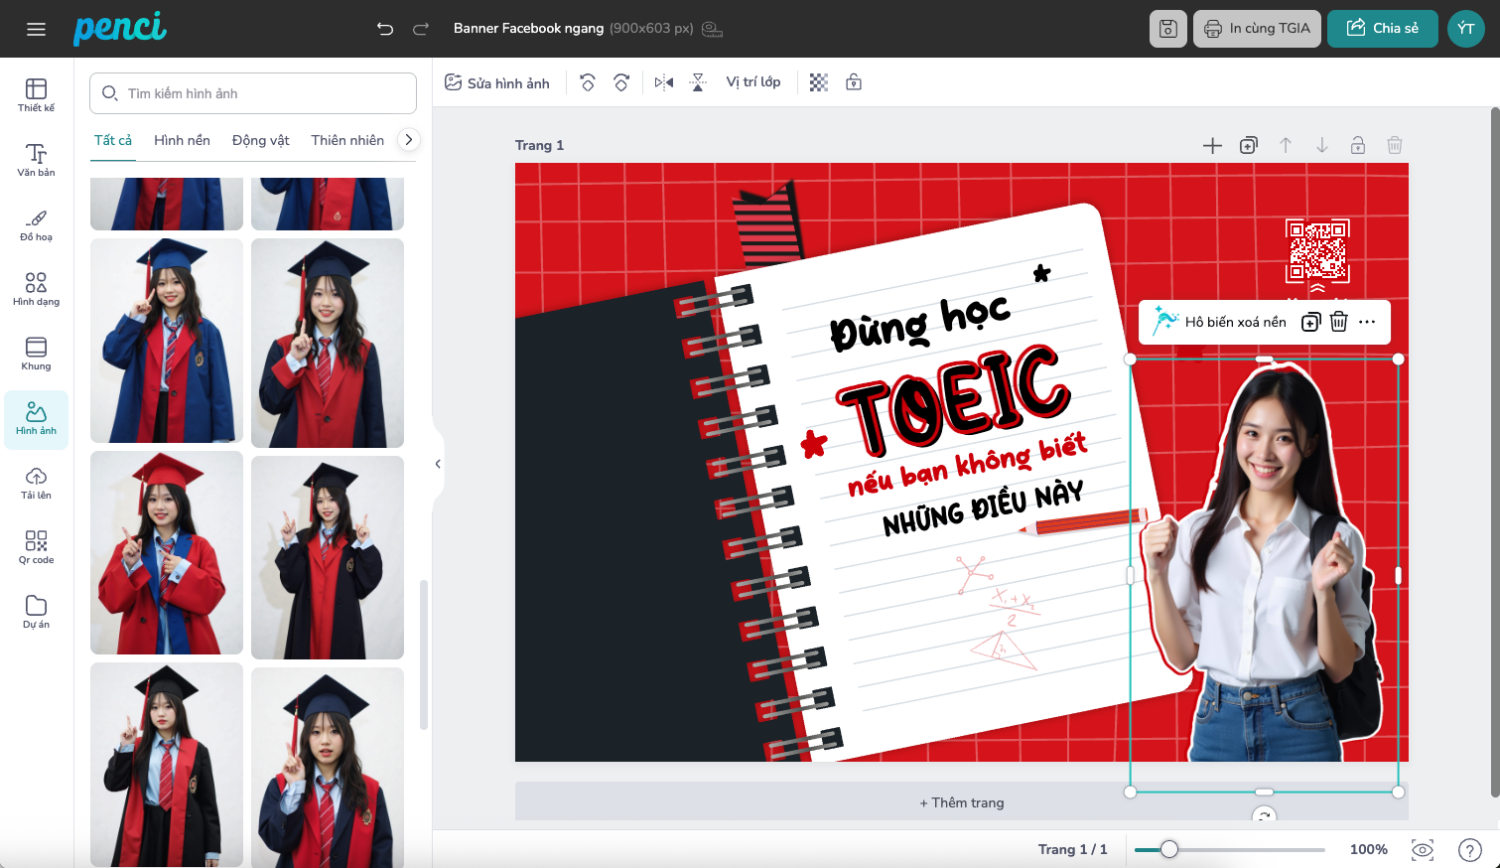Open the Qr code sidebar panel
Screen dimensions: 1500x868
(36, 547)
